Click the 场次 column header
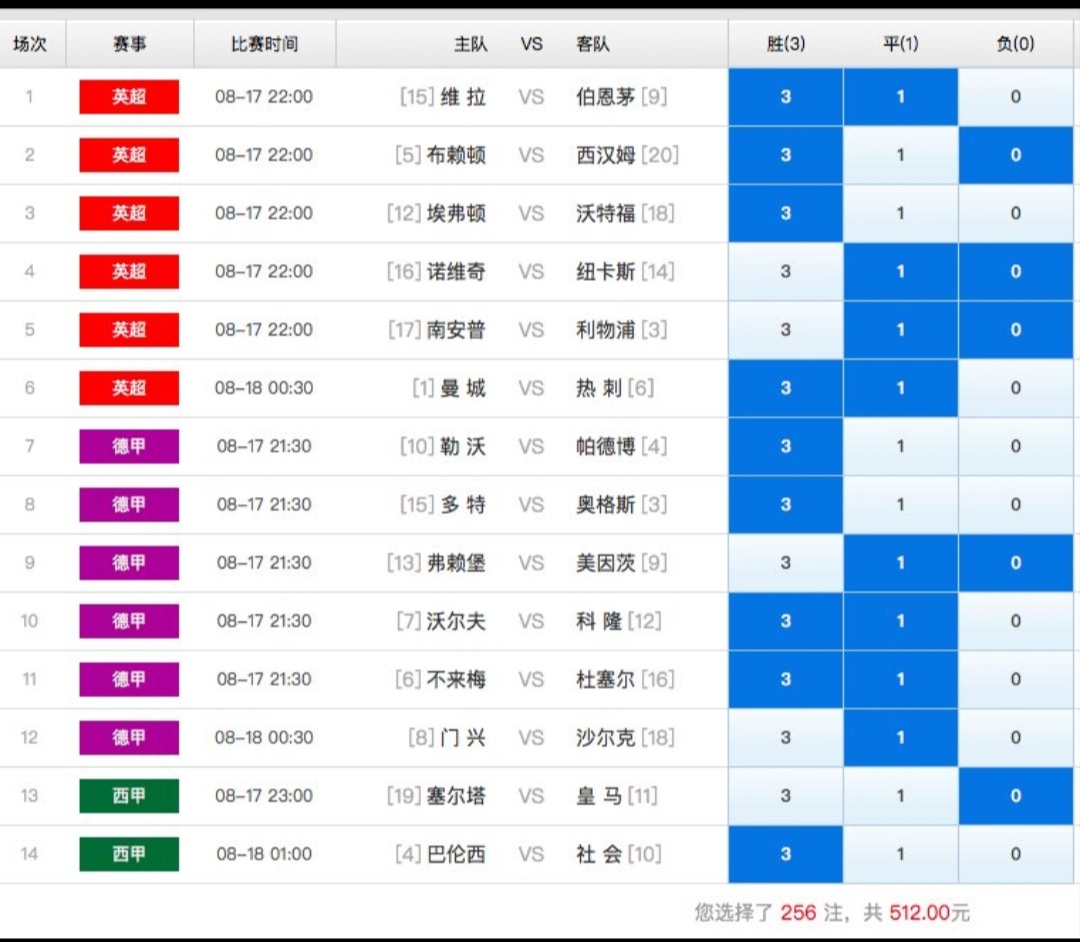 click(x=33, y=43)
